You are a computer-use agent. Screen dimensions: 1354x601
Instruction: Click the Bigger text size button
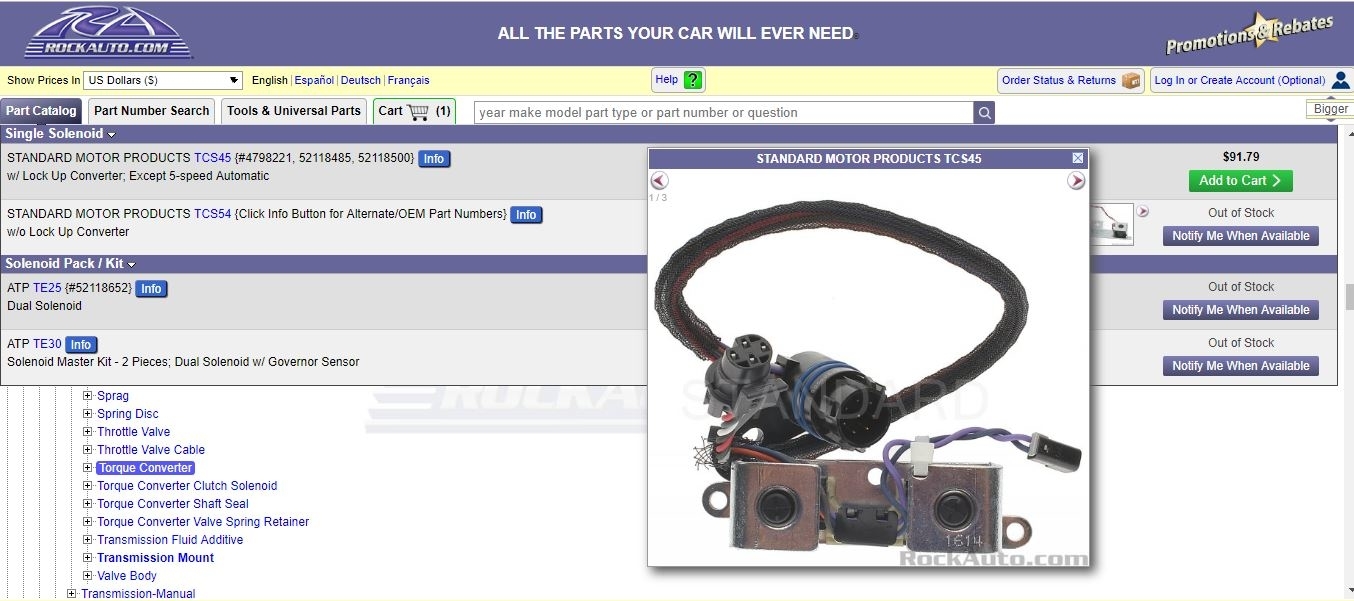click(x=1331, y=109)
